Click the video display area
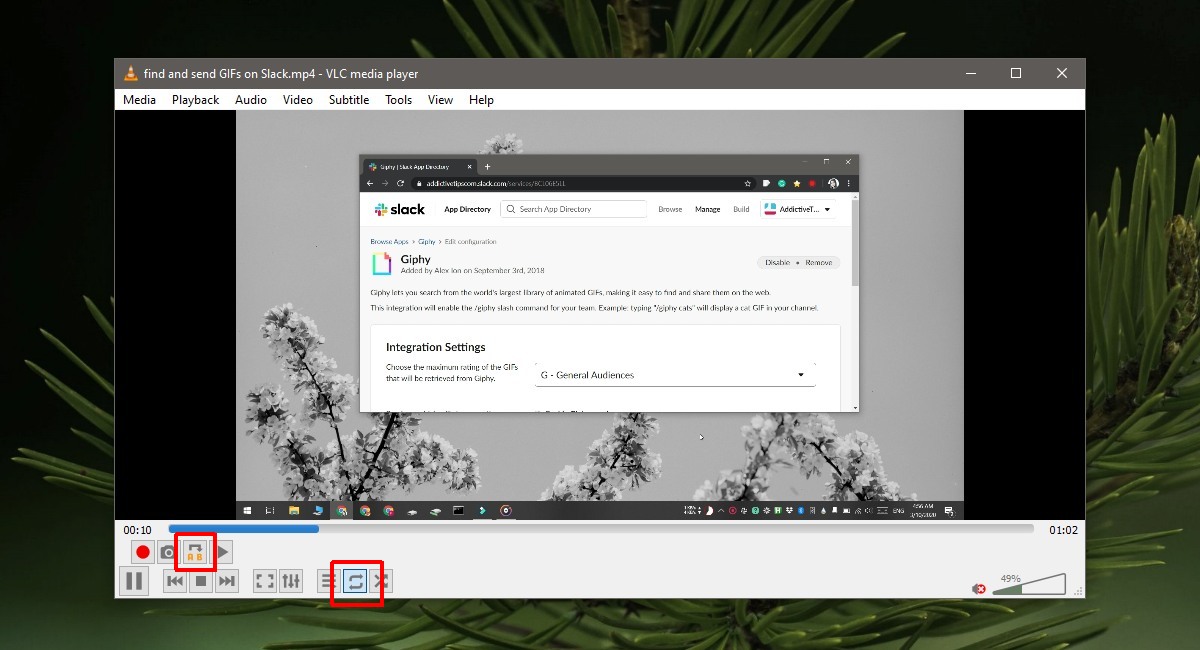This screenshot has height=650, width=1200. (x=600, y=315)
